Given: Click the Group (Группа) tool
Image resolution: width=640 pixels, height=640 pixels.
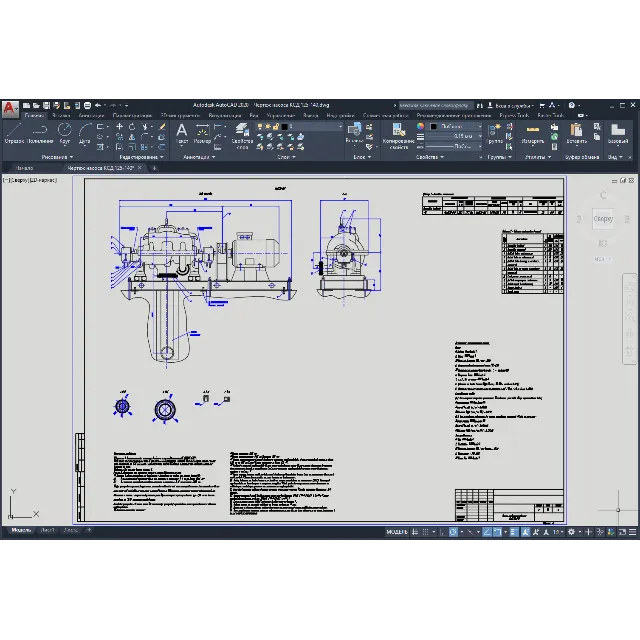Looking at the screenshot, I should point(494,134).
